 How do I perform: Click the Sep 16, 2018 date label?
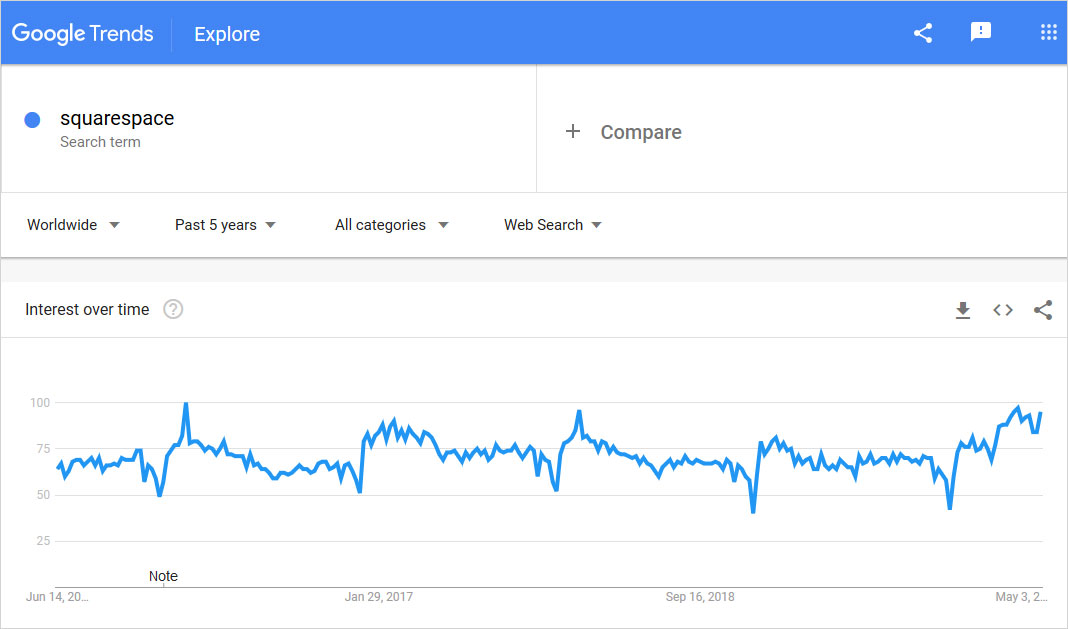pyautogui.click(x=700, y=597)
